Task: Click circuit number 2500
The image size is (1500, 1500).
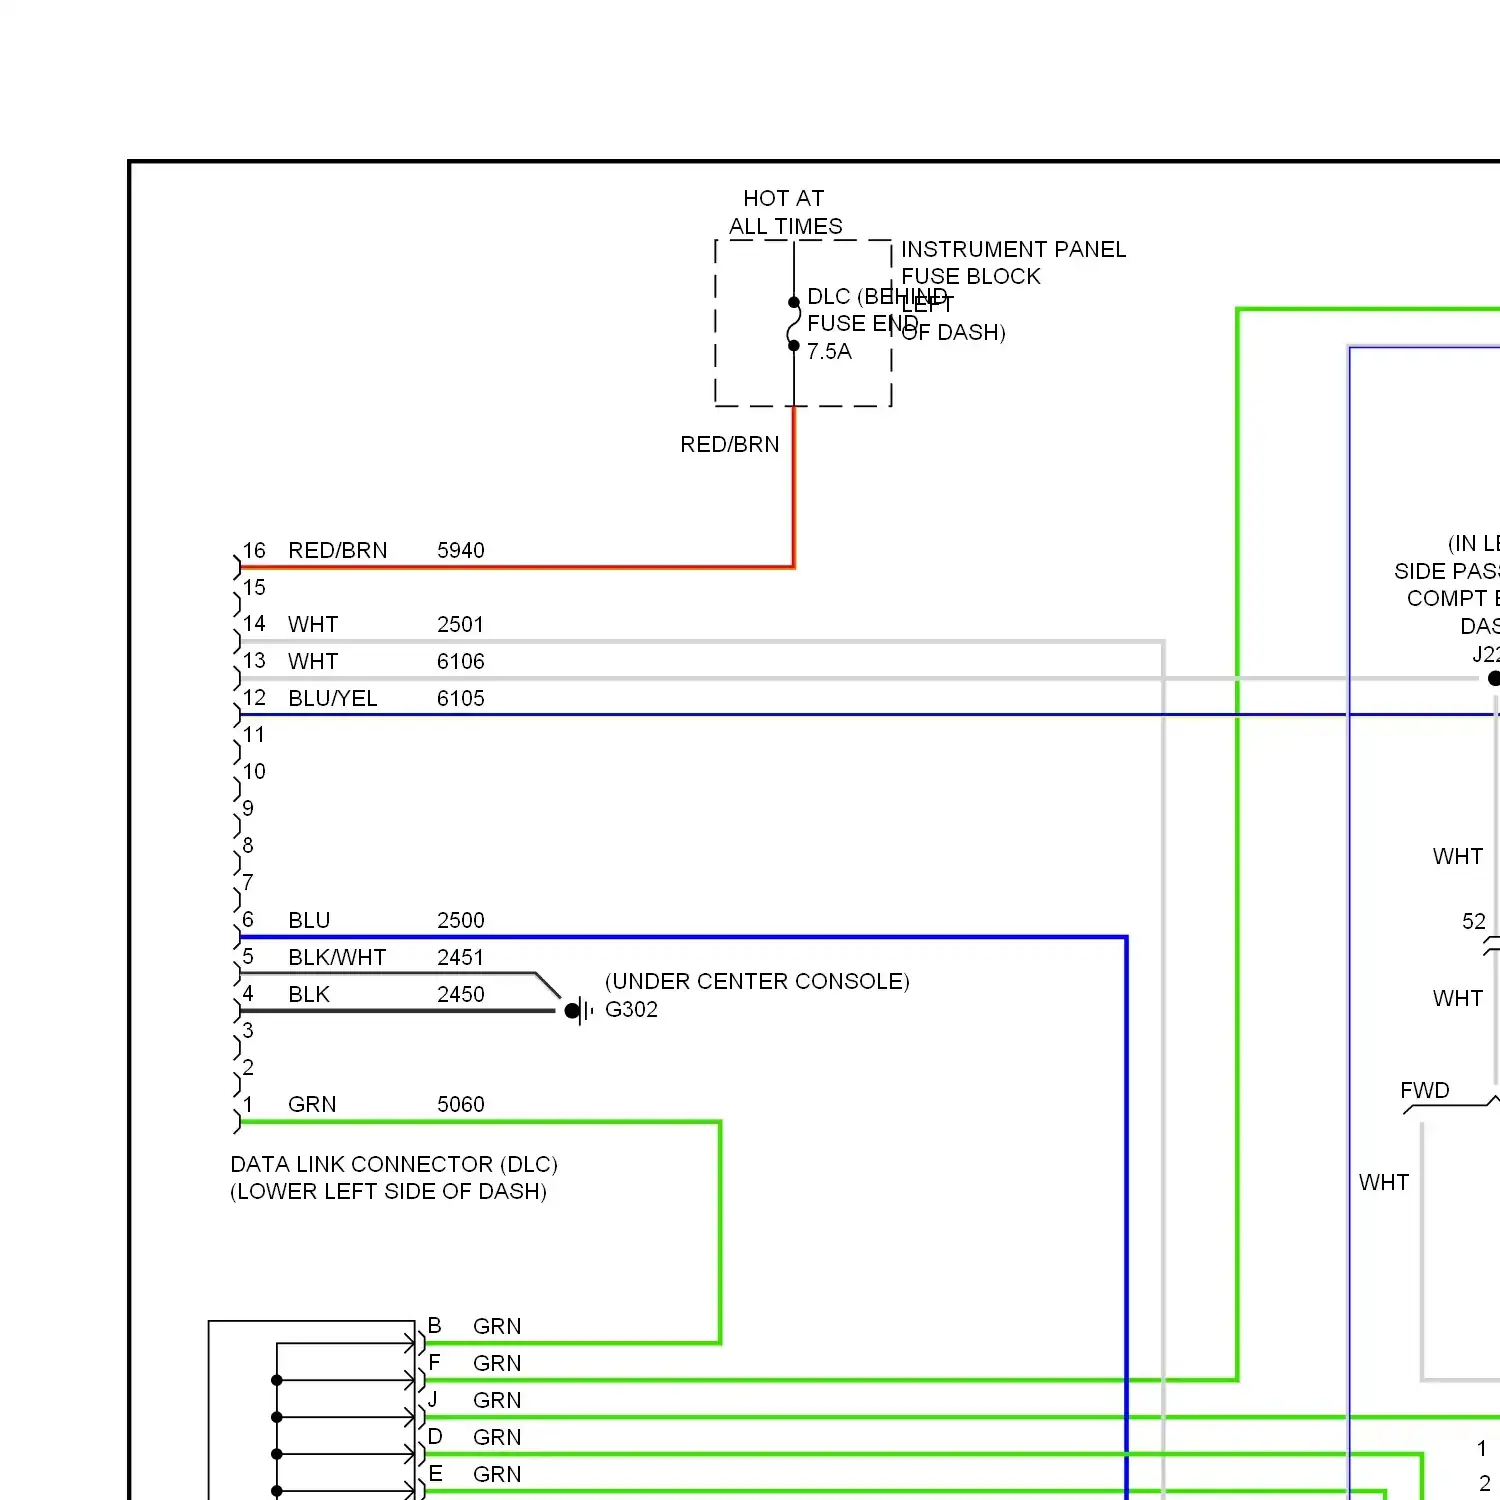Action: (460, 921)
